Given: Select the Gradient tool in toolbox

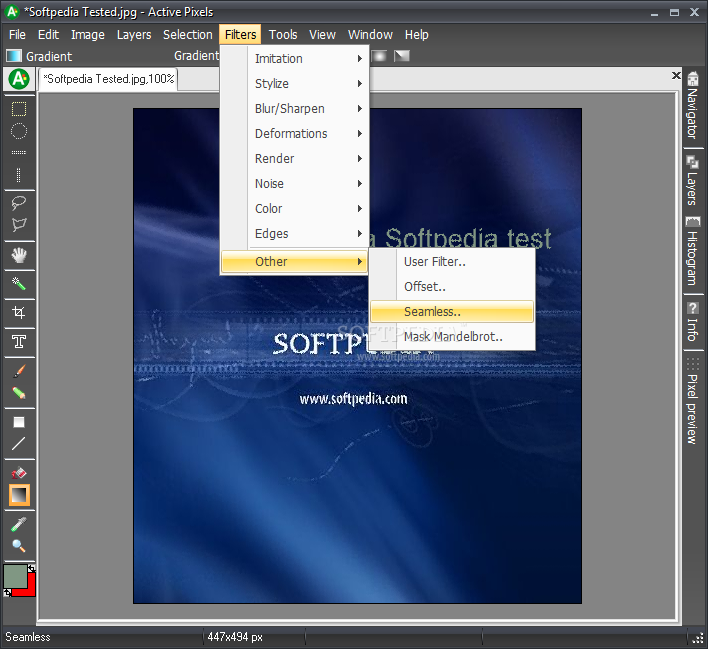Looking at the screenshot, I should [x=19, y=495].
